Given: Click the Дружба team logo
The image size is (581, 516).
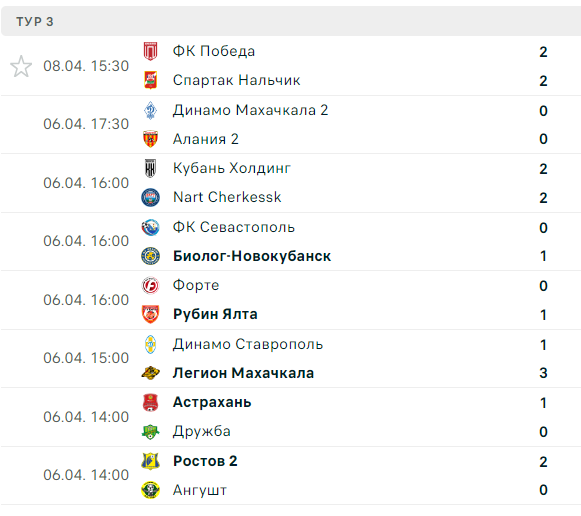Looking at the screenshot, I should (150, 432).
